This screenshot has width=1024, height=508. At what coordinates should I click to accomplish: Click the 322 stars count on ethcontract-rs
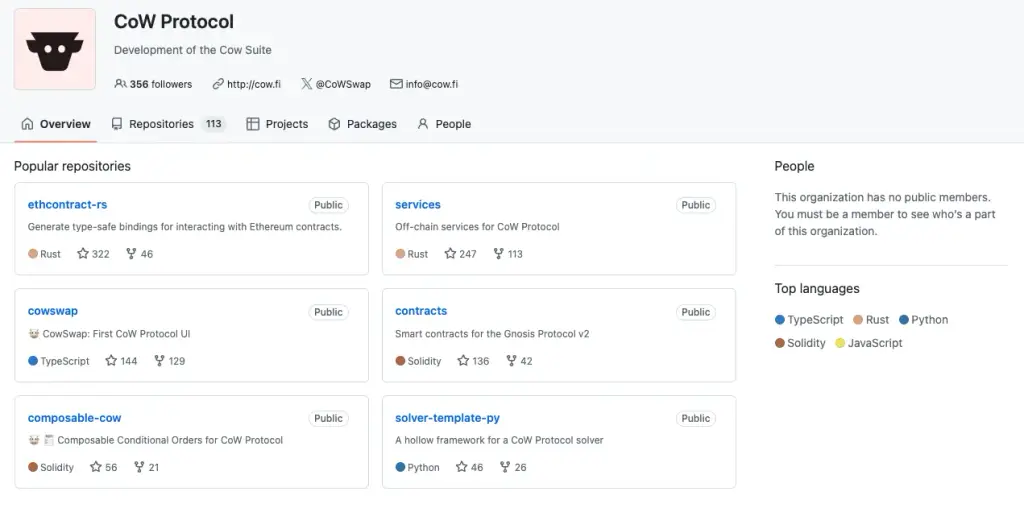tap(101, 254)
